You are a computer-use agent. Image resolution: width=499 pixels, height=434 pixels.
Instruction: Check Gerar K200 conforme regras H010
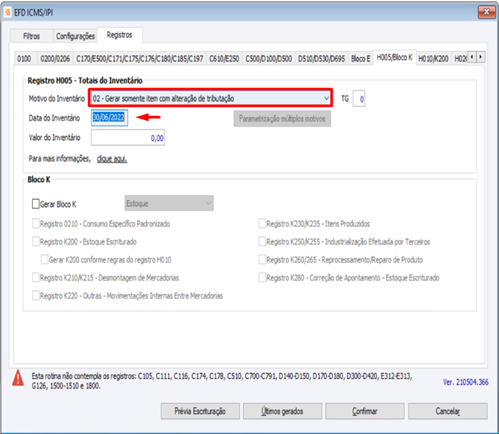point(44,259)
